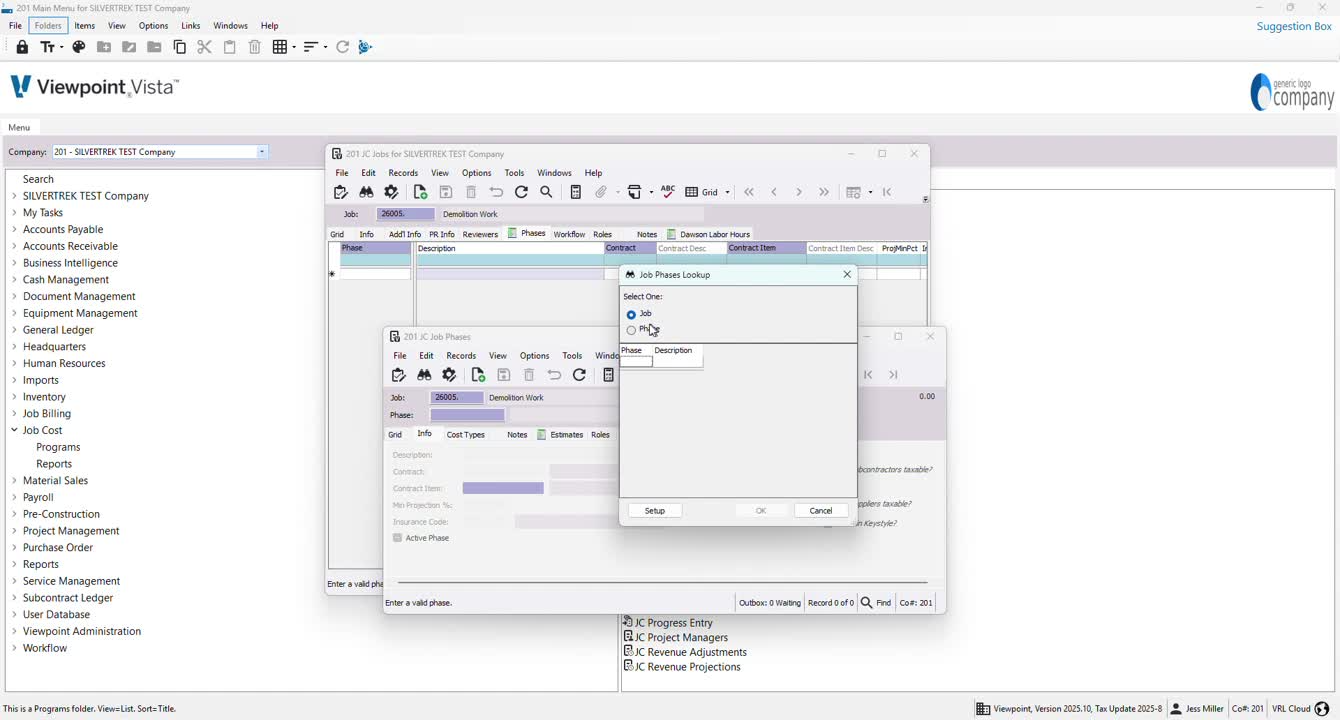1340x720 pixels.
Task: Select the Phase radio button in lookup
Action: 631,330
